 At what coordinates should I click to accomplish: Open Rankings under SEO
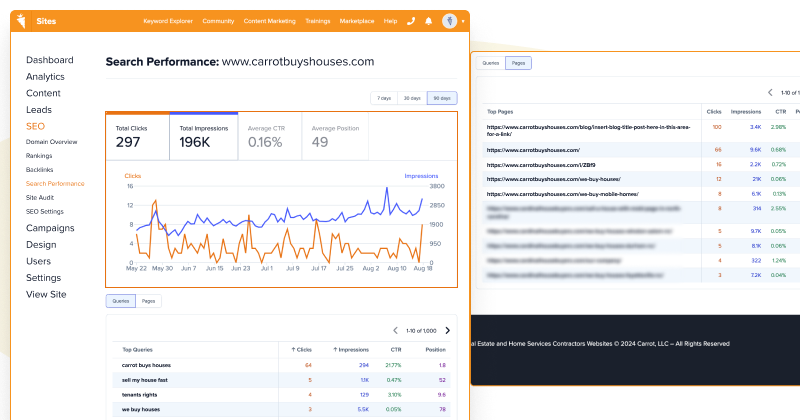[39, 156]
